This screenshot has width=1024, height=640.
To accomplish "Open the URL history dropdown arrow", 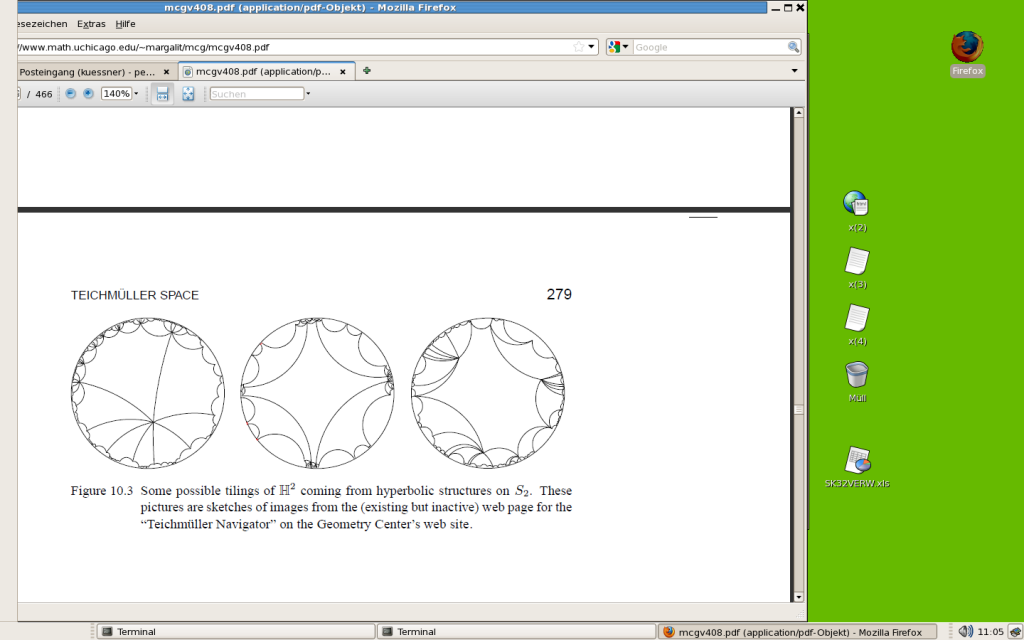I will (x=592, y=47).
